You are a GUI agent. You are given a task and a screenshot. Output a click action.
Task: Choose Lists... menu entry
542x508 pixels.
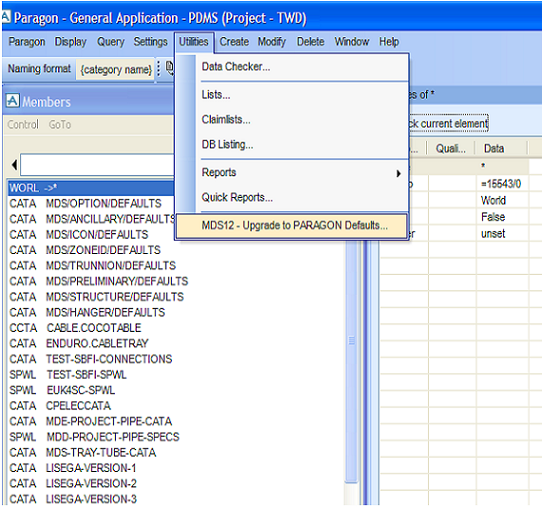point(292,95)
